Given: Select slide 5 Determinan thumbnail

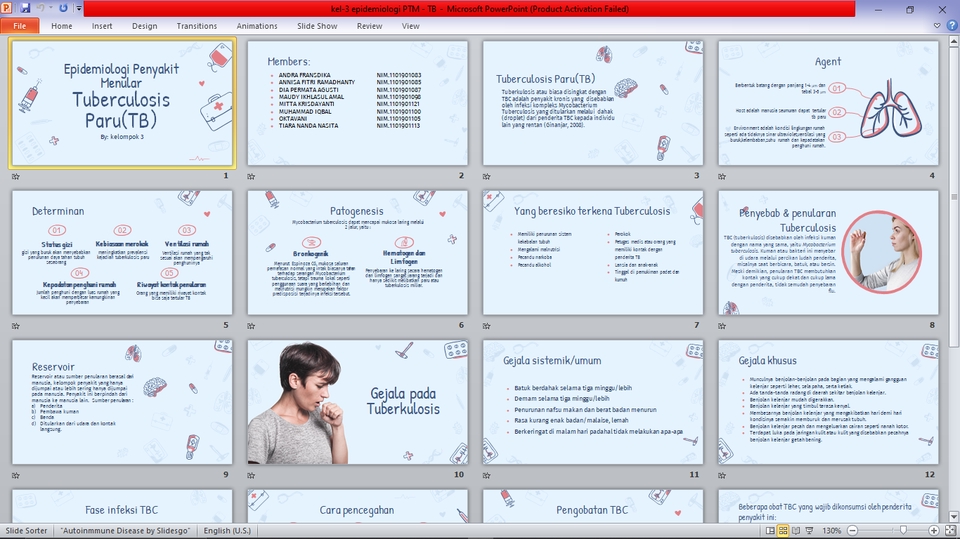Looking at the screenshot, I should point(122,252).
